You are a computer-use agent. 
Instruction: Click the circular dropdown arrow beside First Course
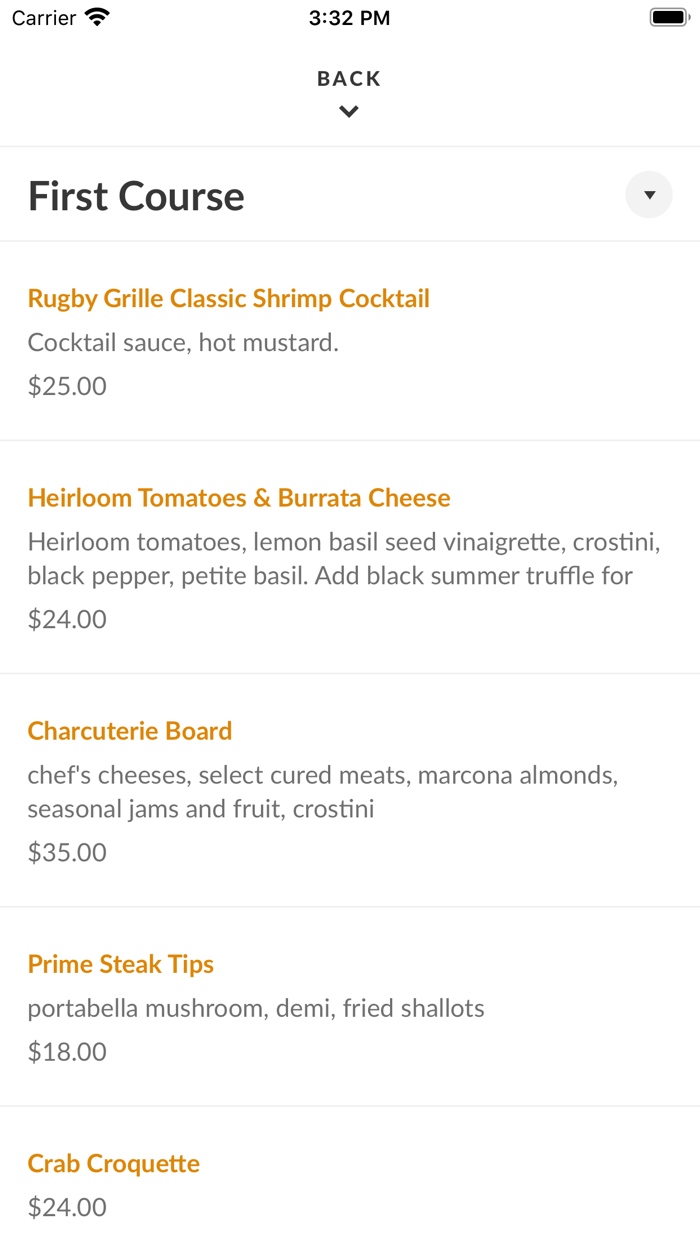(x=648, y=194)
